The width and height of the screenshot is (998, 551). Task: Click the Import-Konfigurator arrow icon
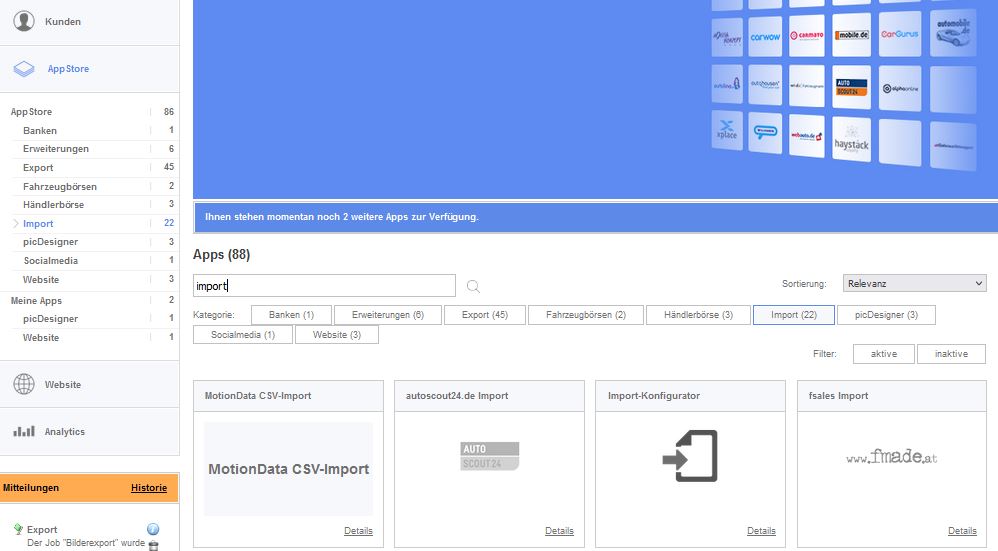point(690,456)
